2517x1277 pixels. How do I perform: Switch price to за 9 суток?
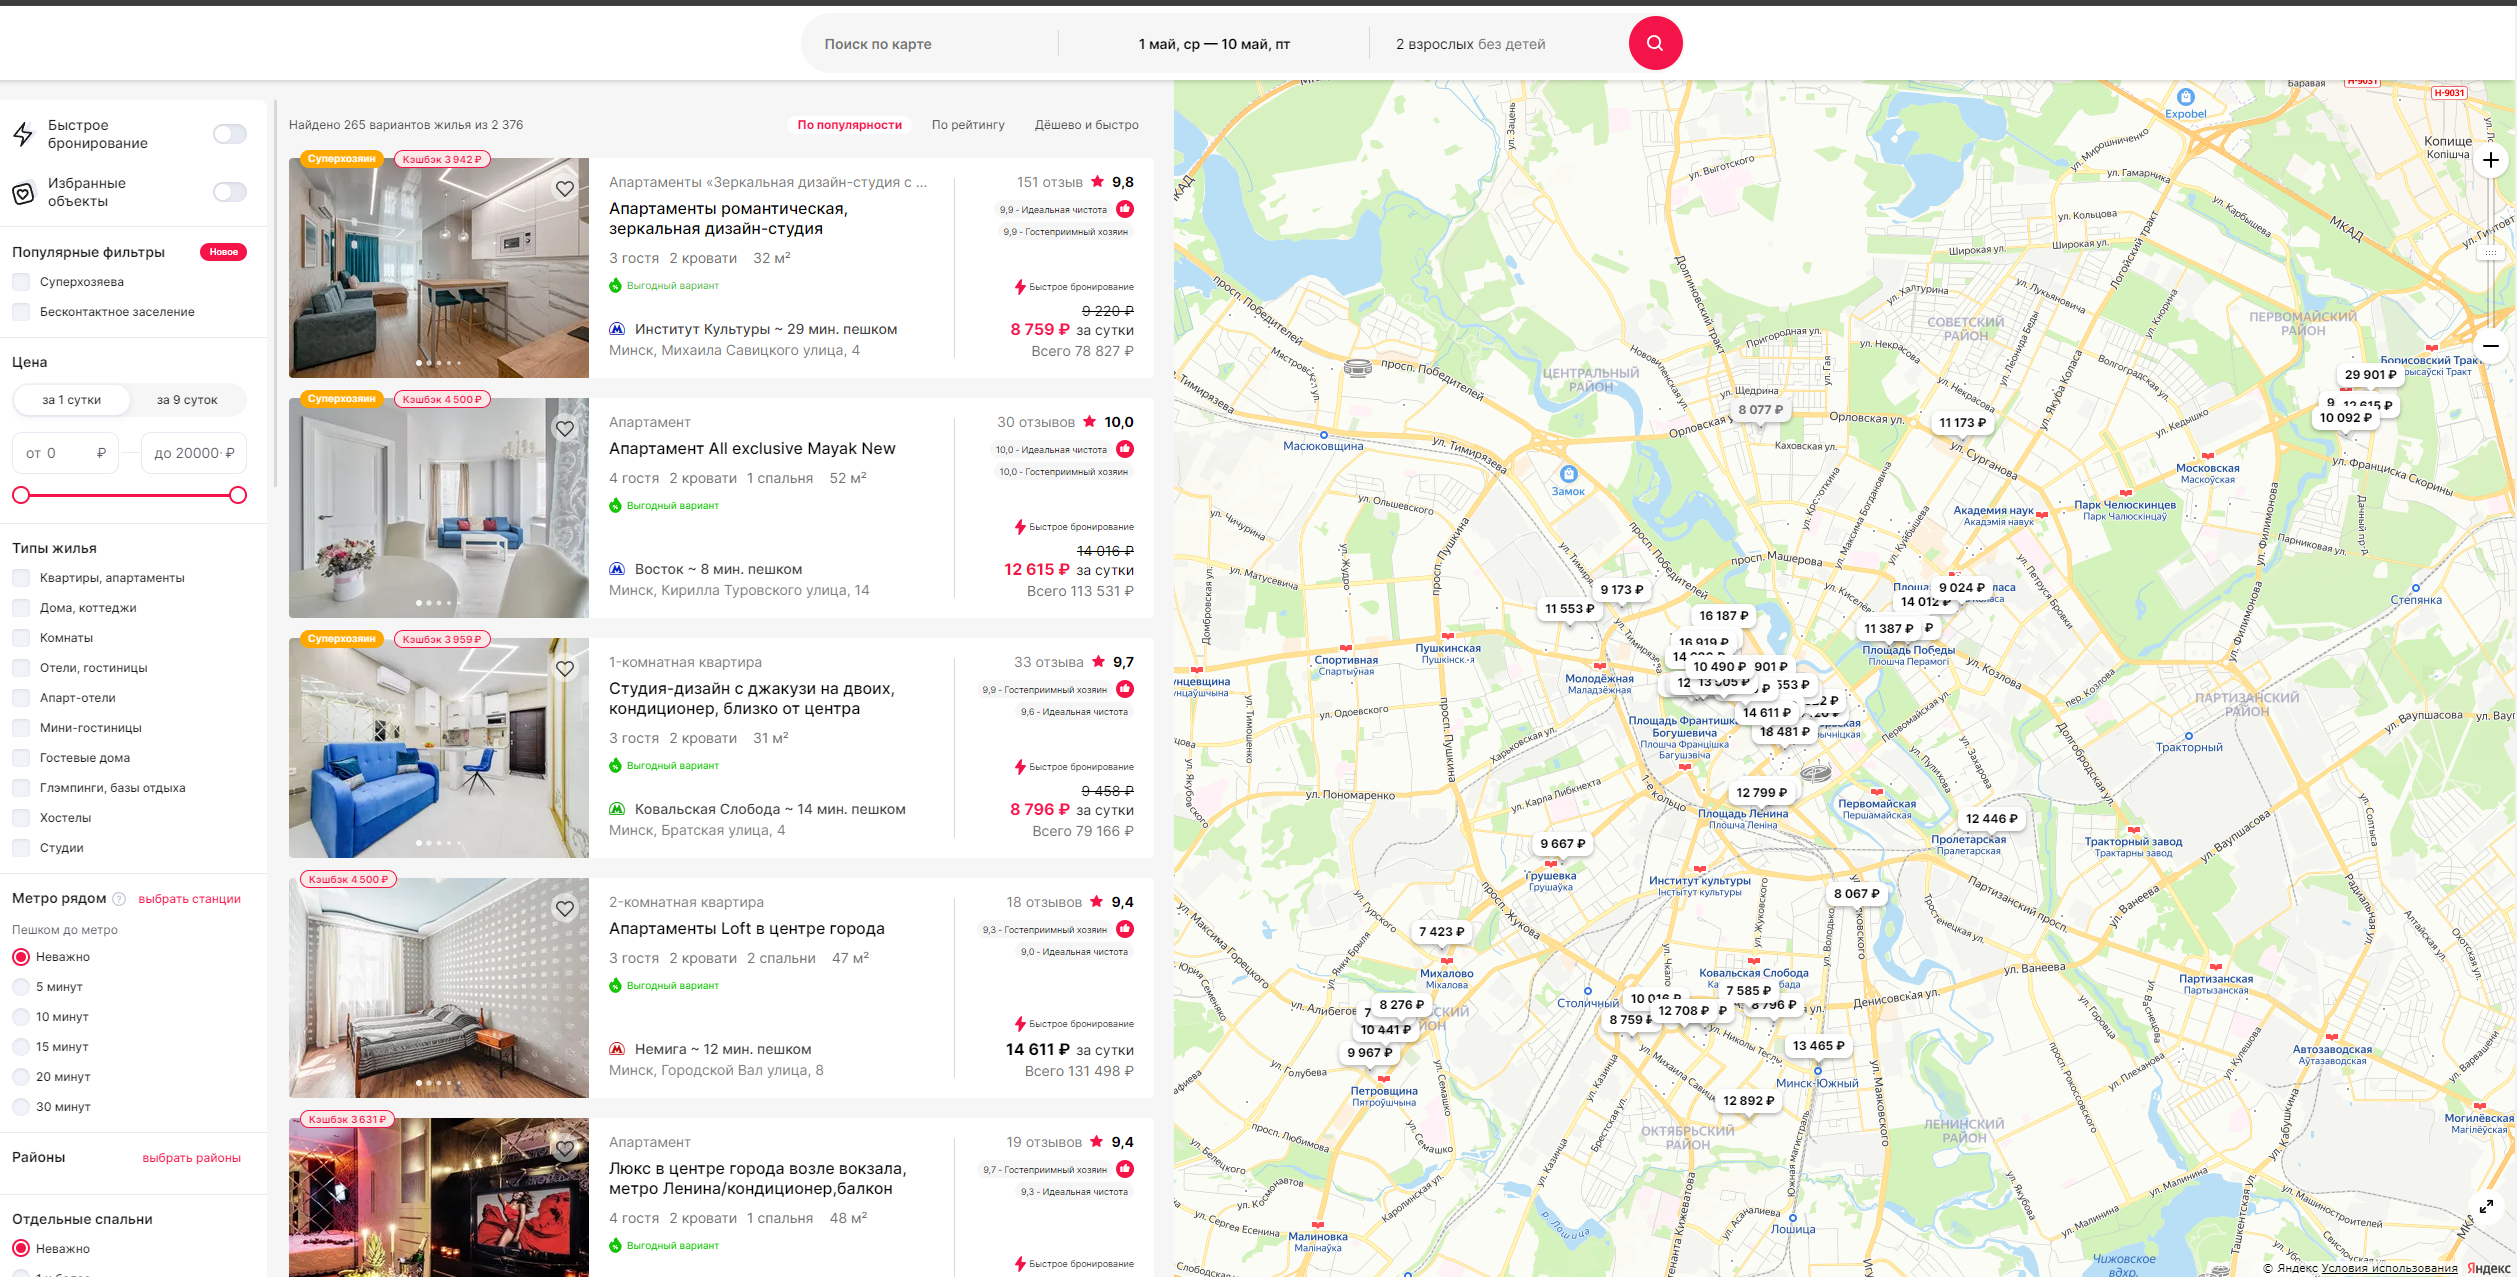click(x=187, y=400)
